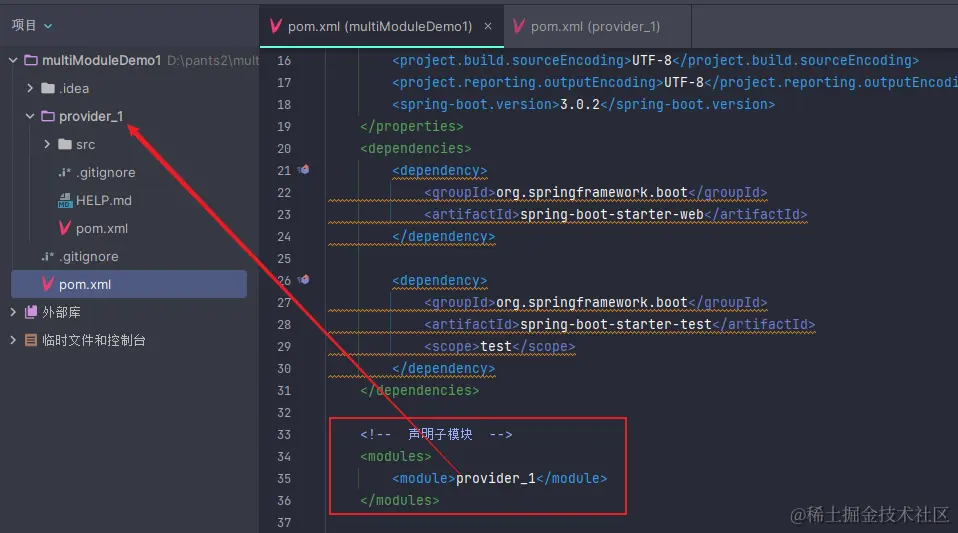This screenshot has width=958, height=533.
Task: Click the Maven icon on provider_1 tab
Action: [519, 26]
